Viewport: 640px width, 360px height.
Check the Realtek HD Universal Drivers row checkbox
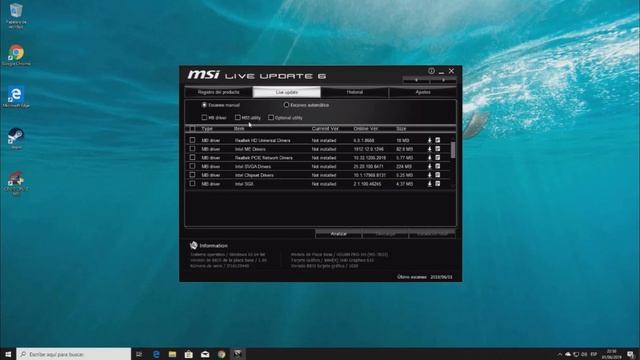(192, 140)
